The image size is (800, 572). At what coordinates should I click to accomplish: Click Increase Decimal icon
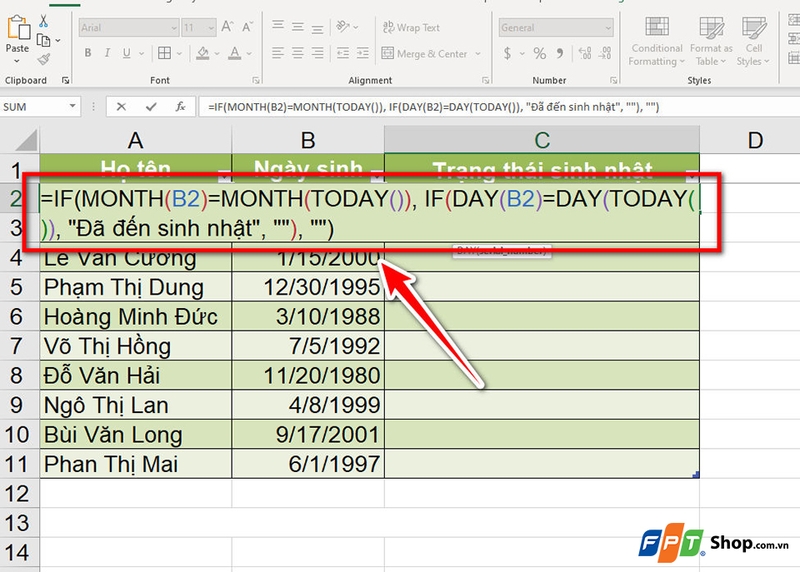click(x=585, y=53)
